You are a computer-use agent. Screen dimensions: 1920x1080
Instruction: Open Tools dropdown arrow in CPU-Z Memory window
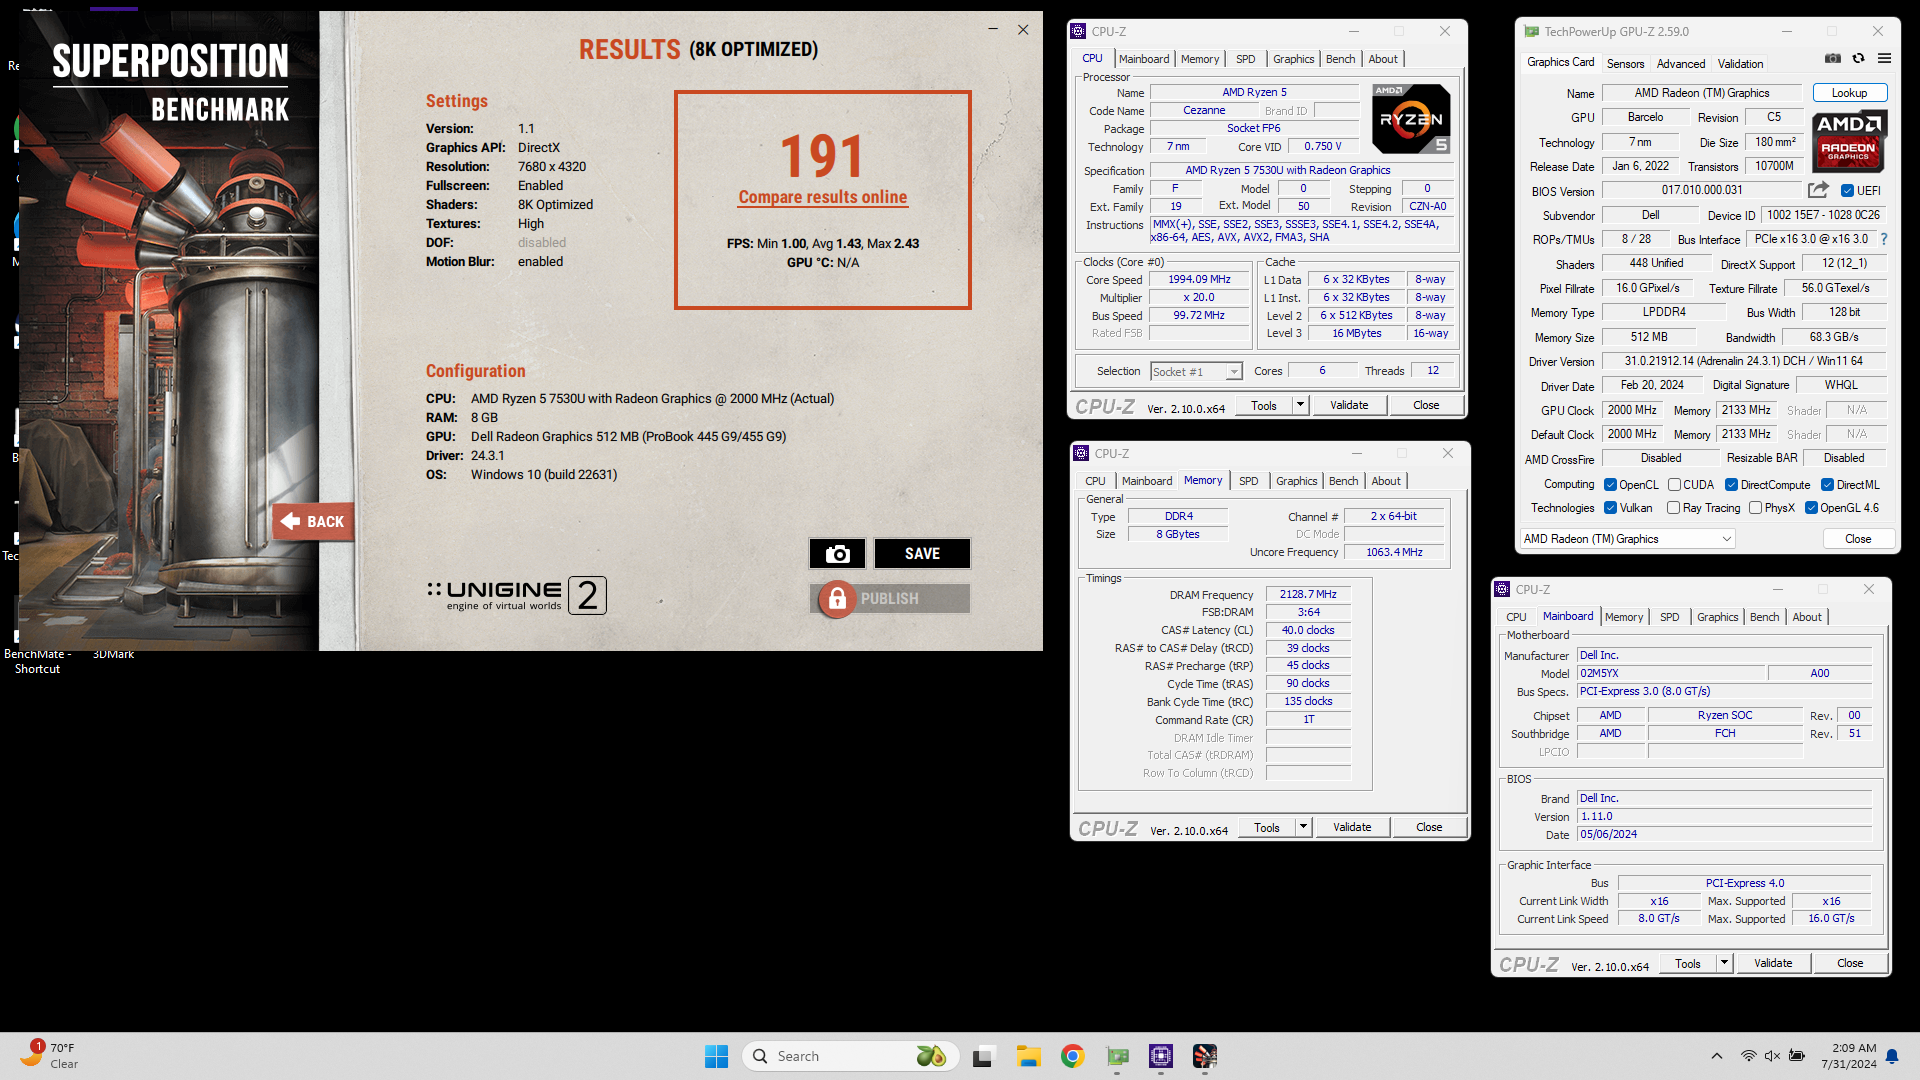pos(1303,827)
